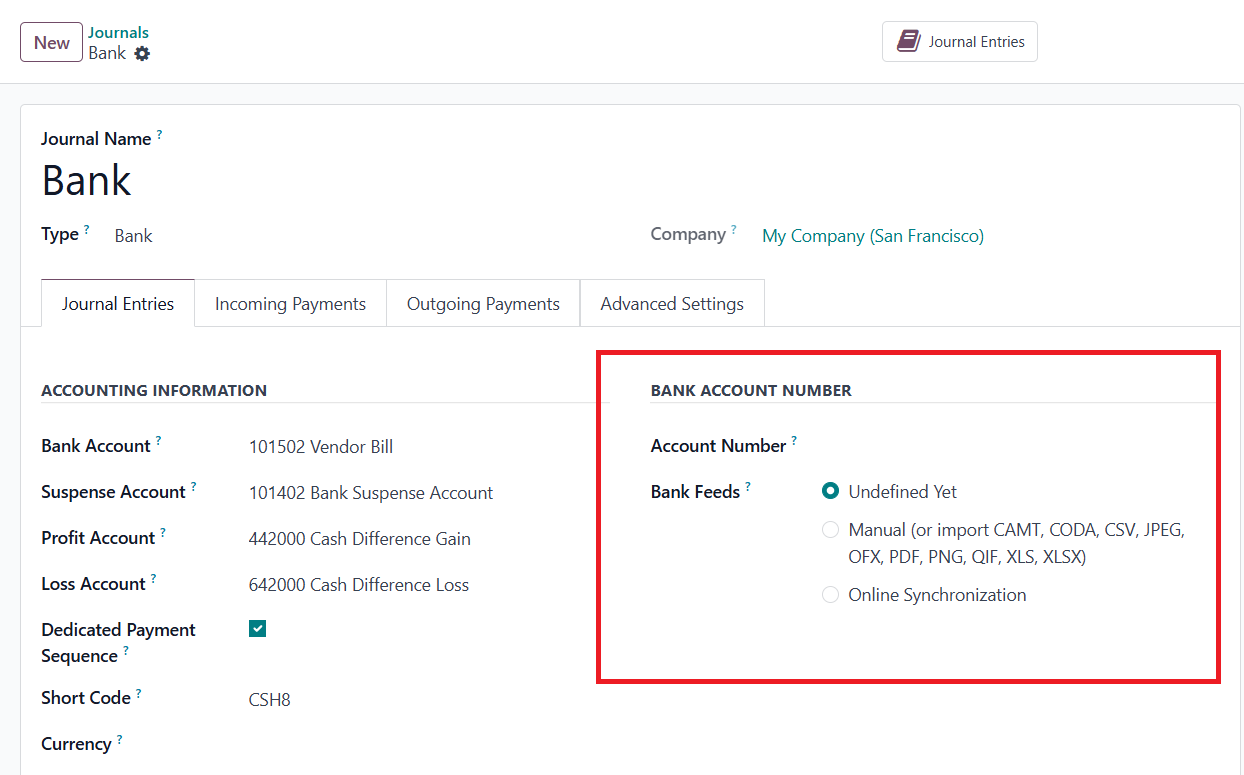The height and width of the screenshot is (775, 1244).
Task: Click the help icon beside Short Code
Action: 138,693
